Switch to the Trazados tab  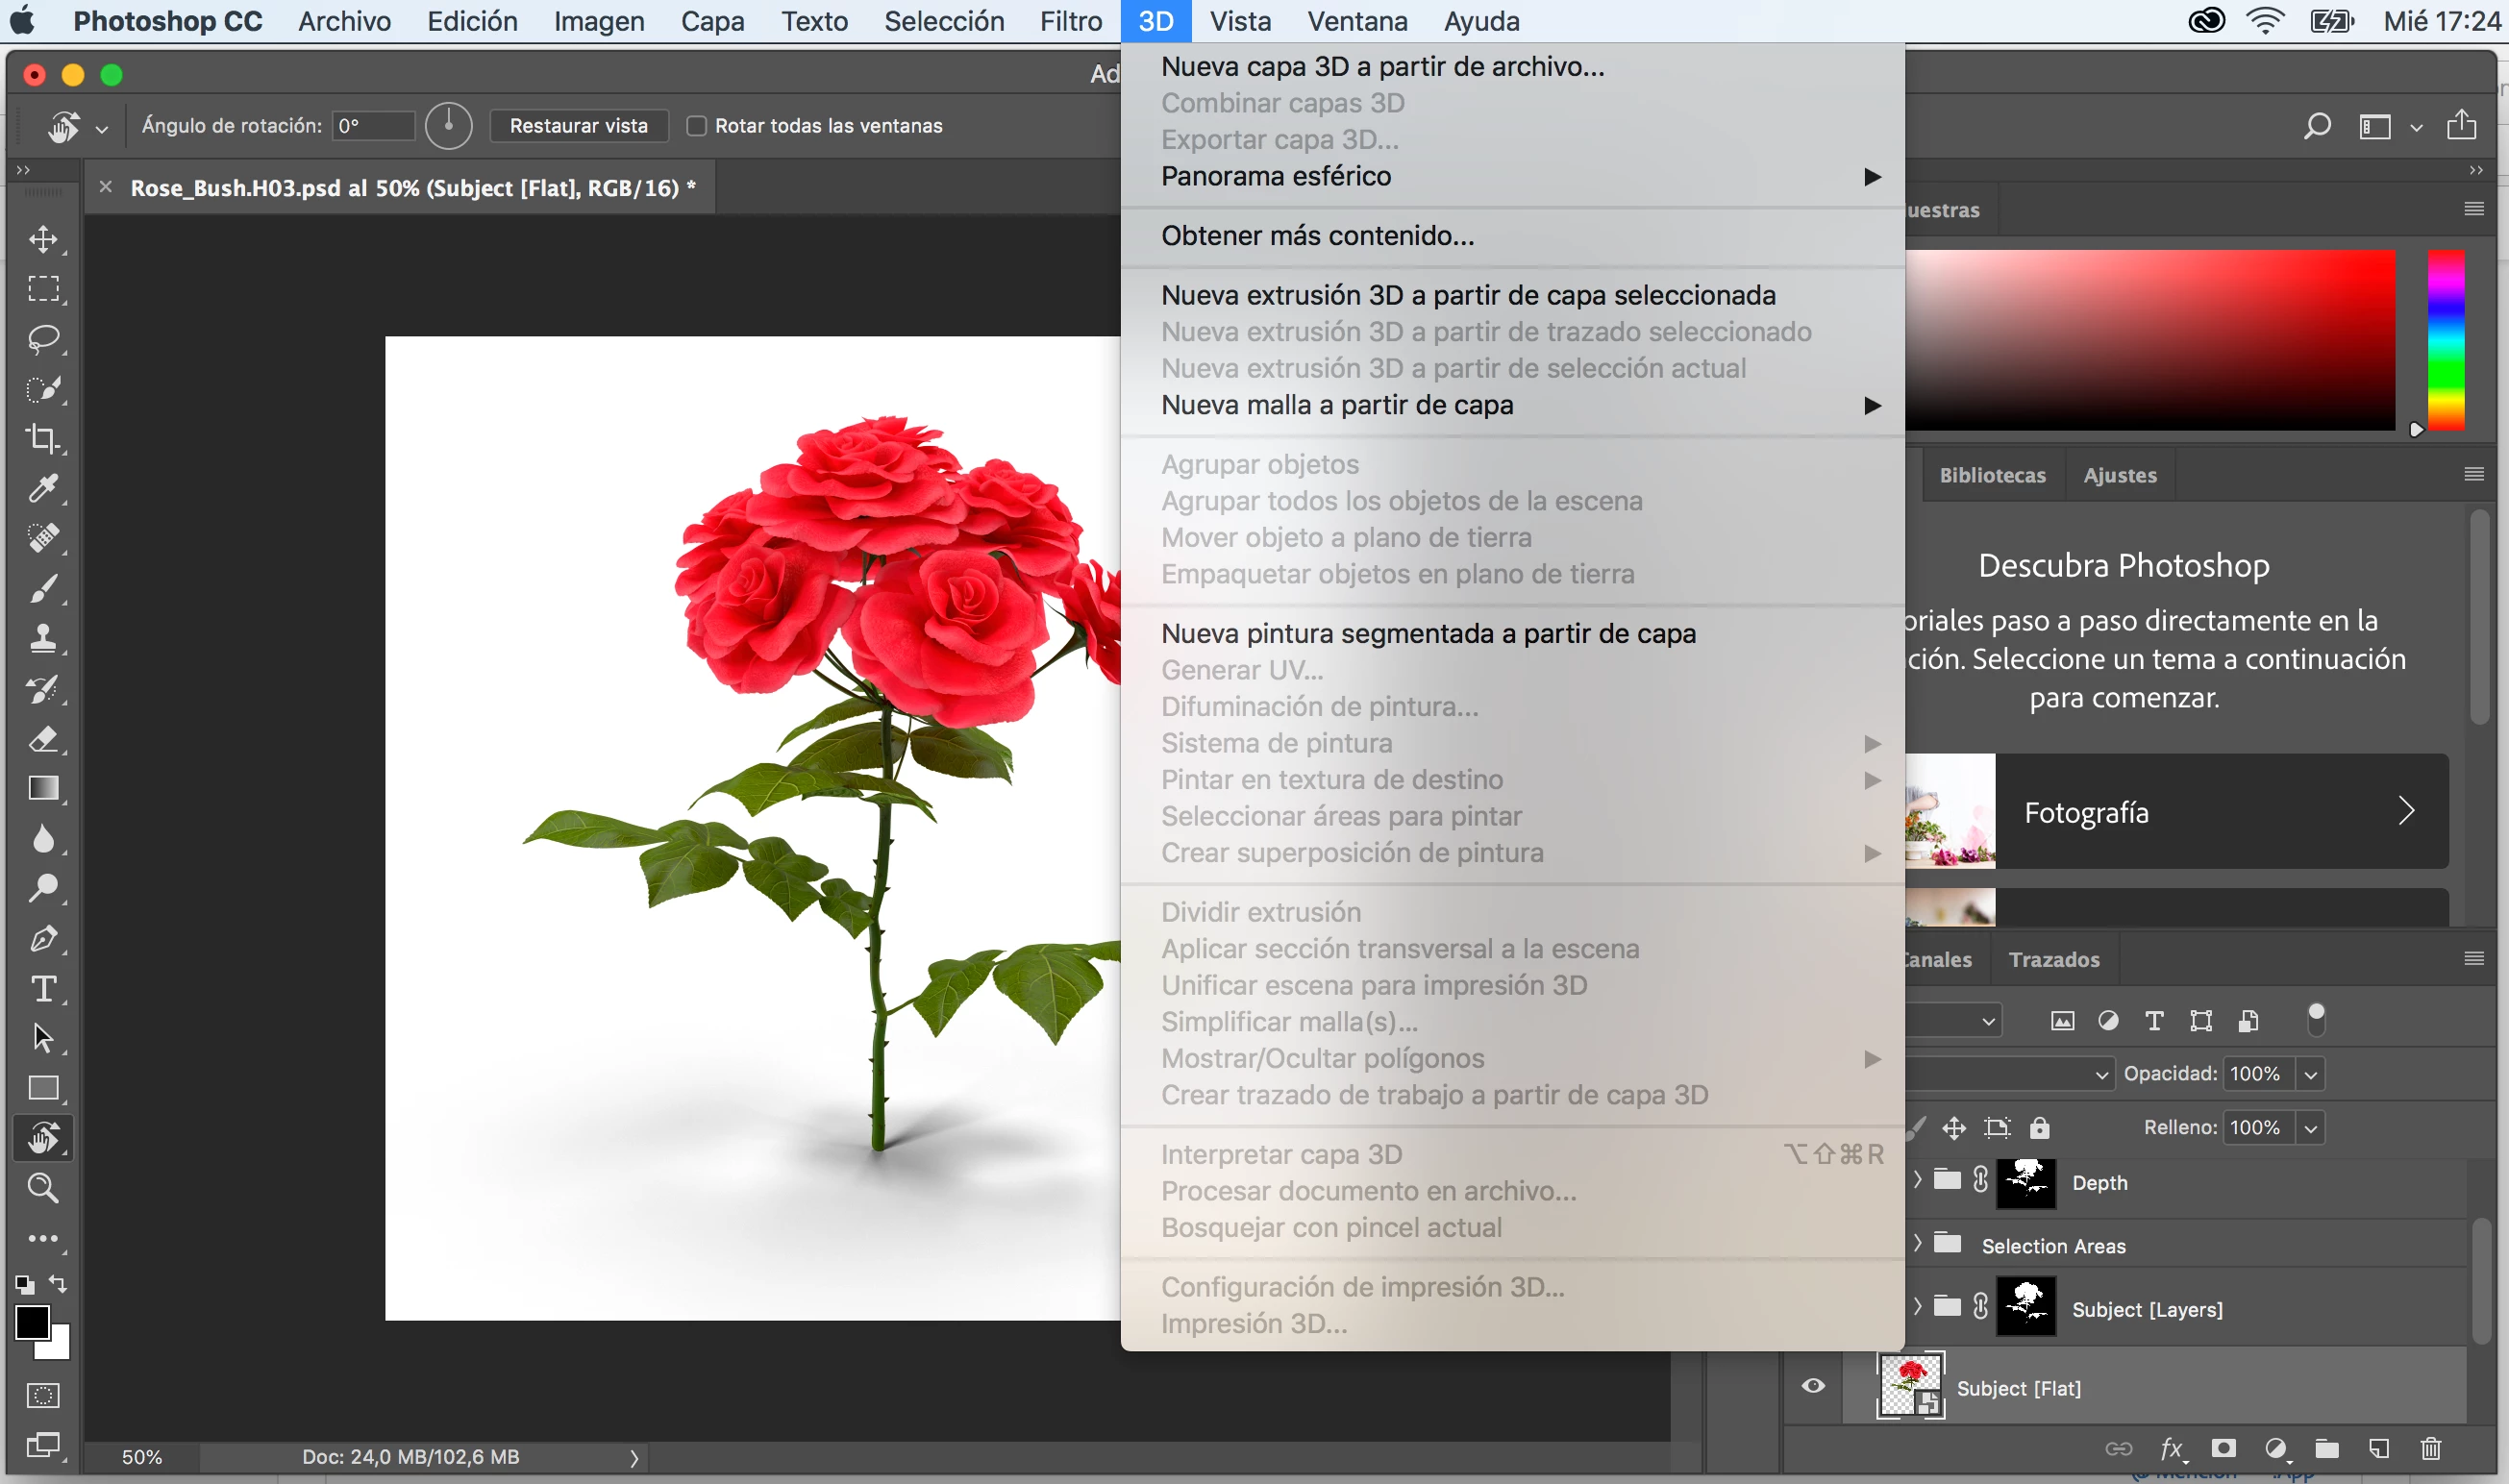[2054, 959]
